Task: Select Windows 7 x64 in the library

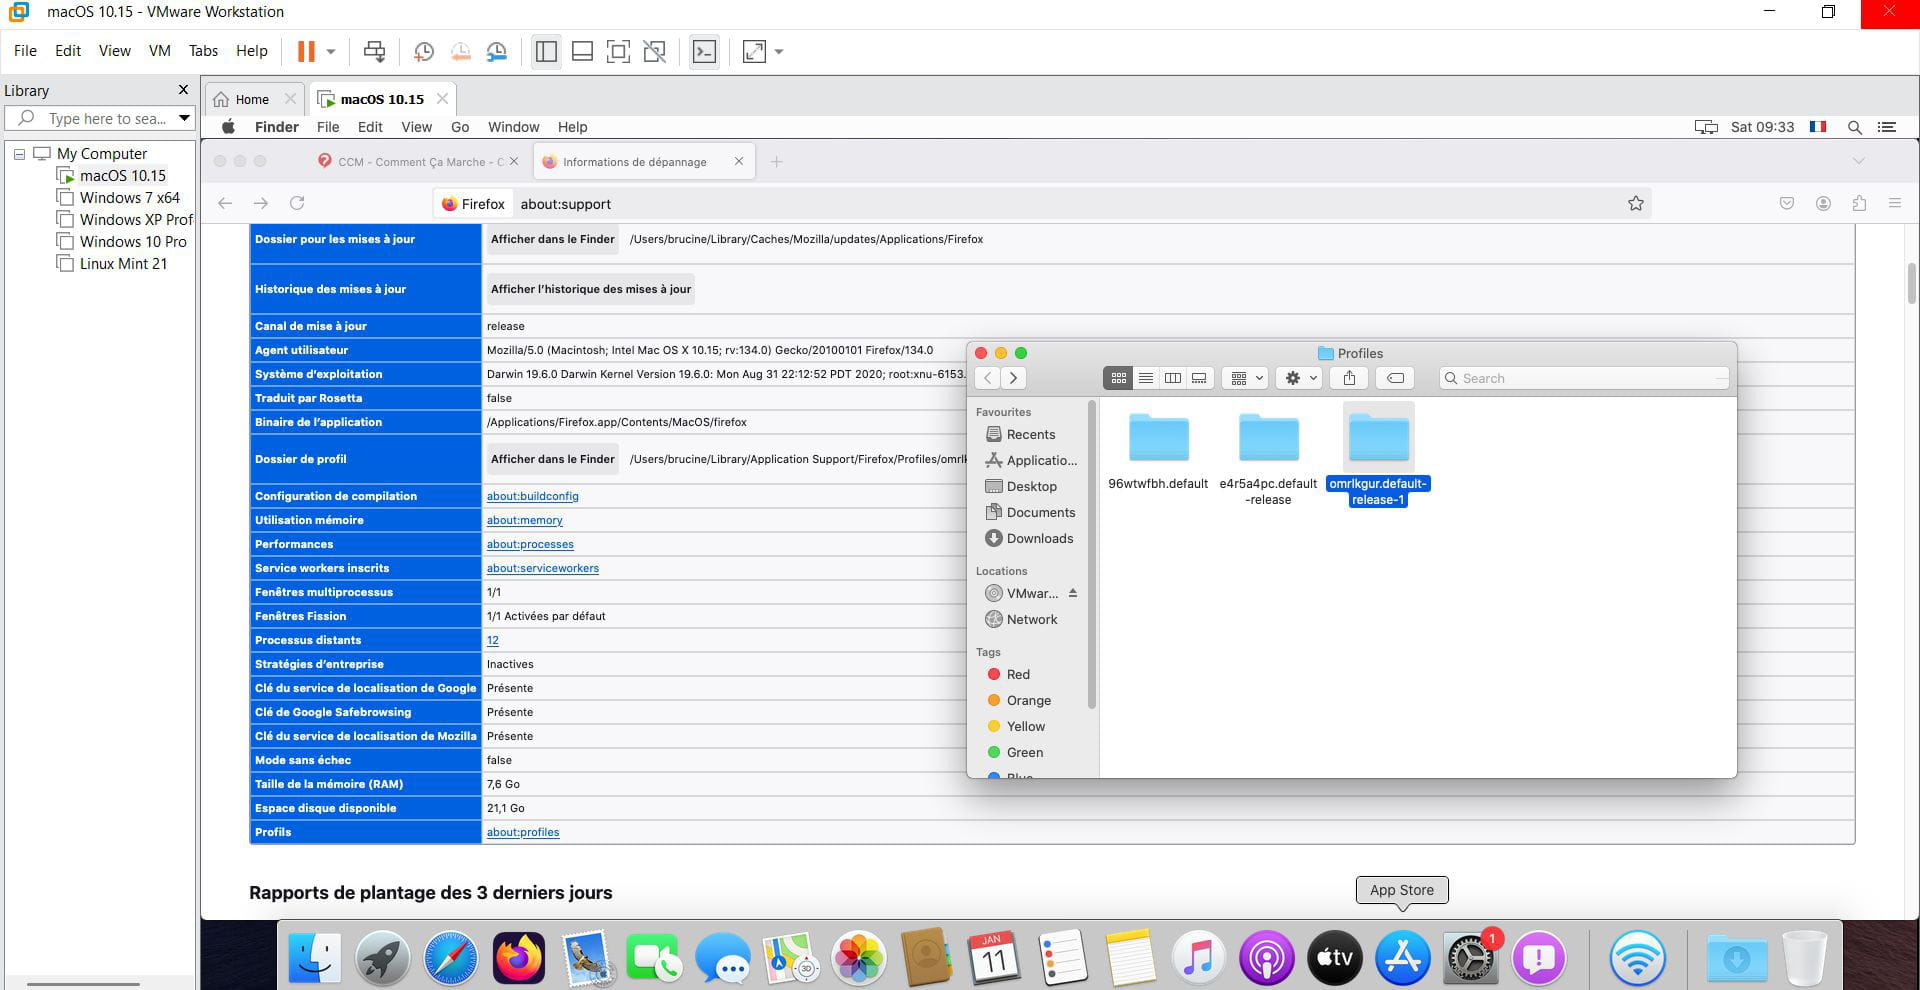Action: (129, 198)
